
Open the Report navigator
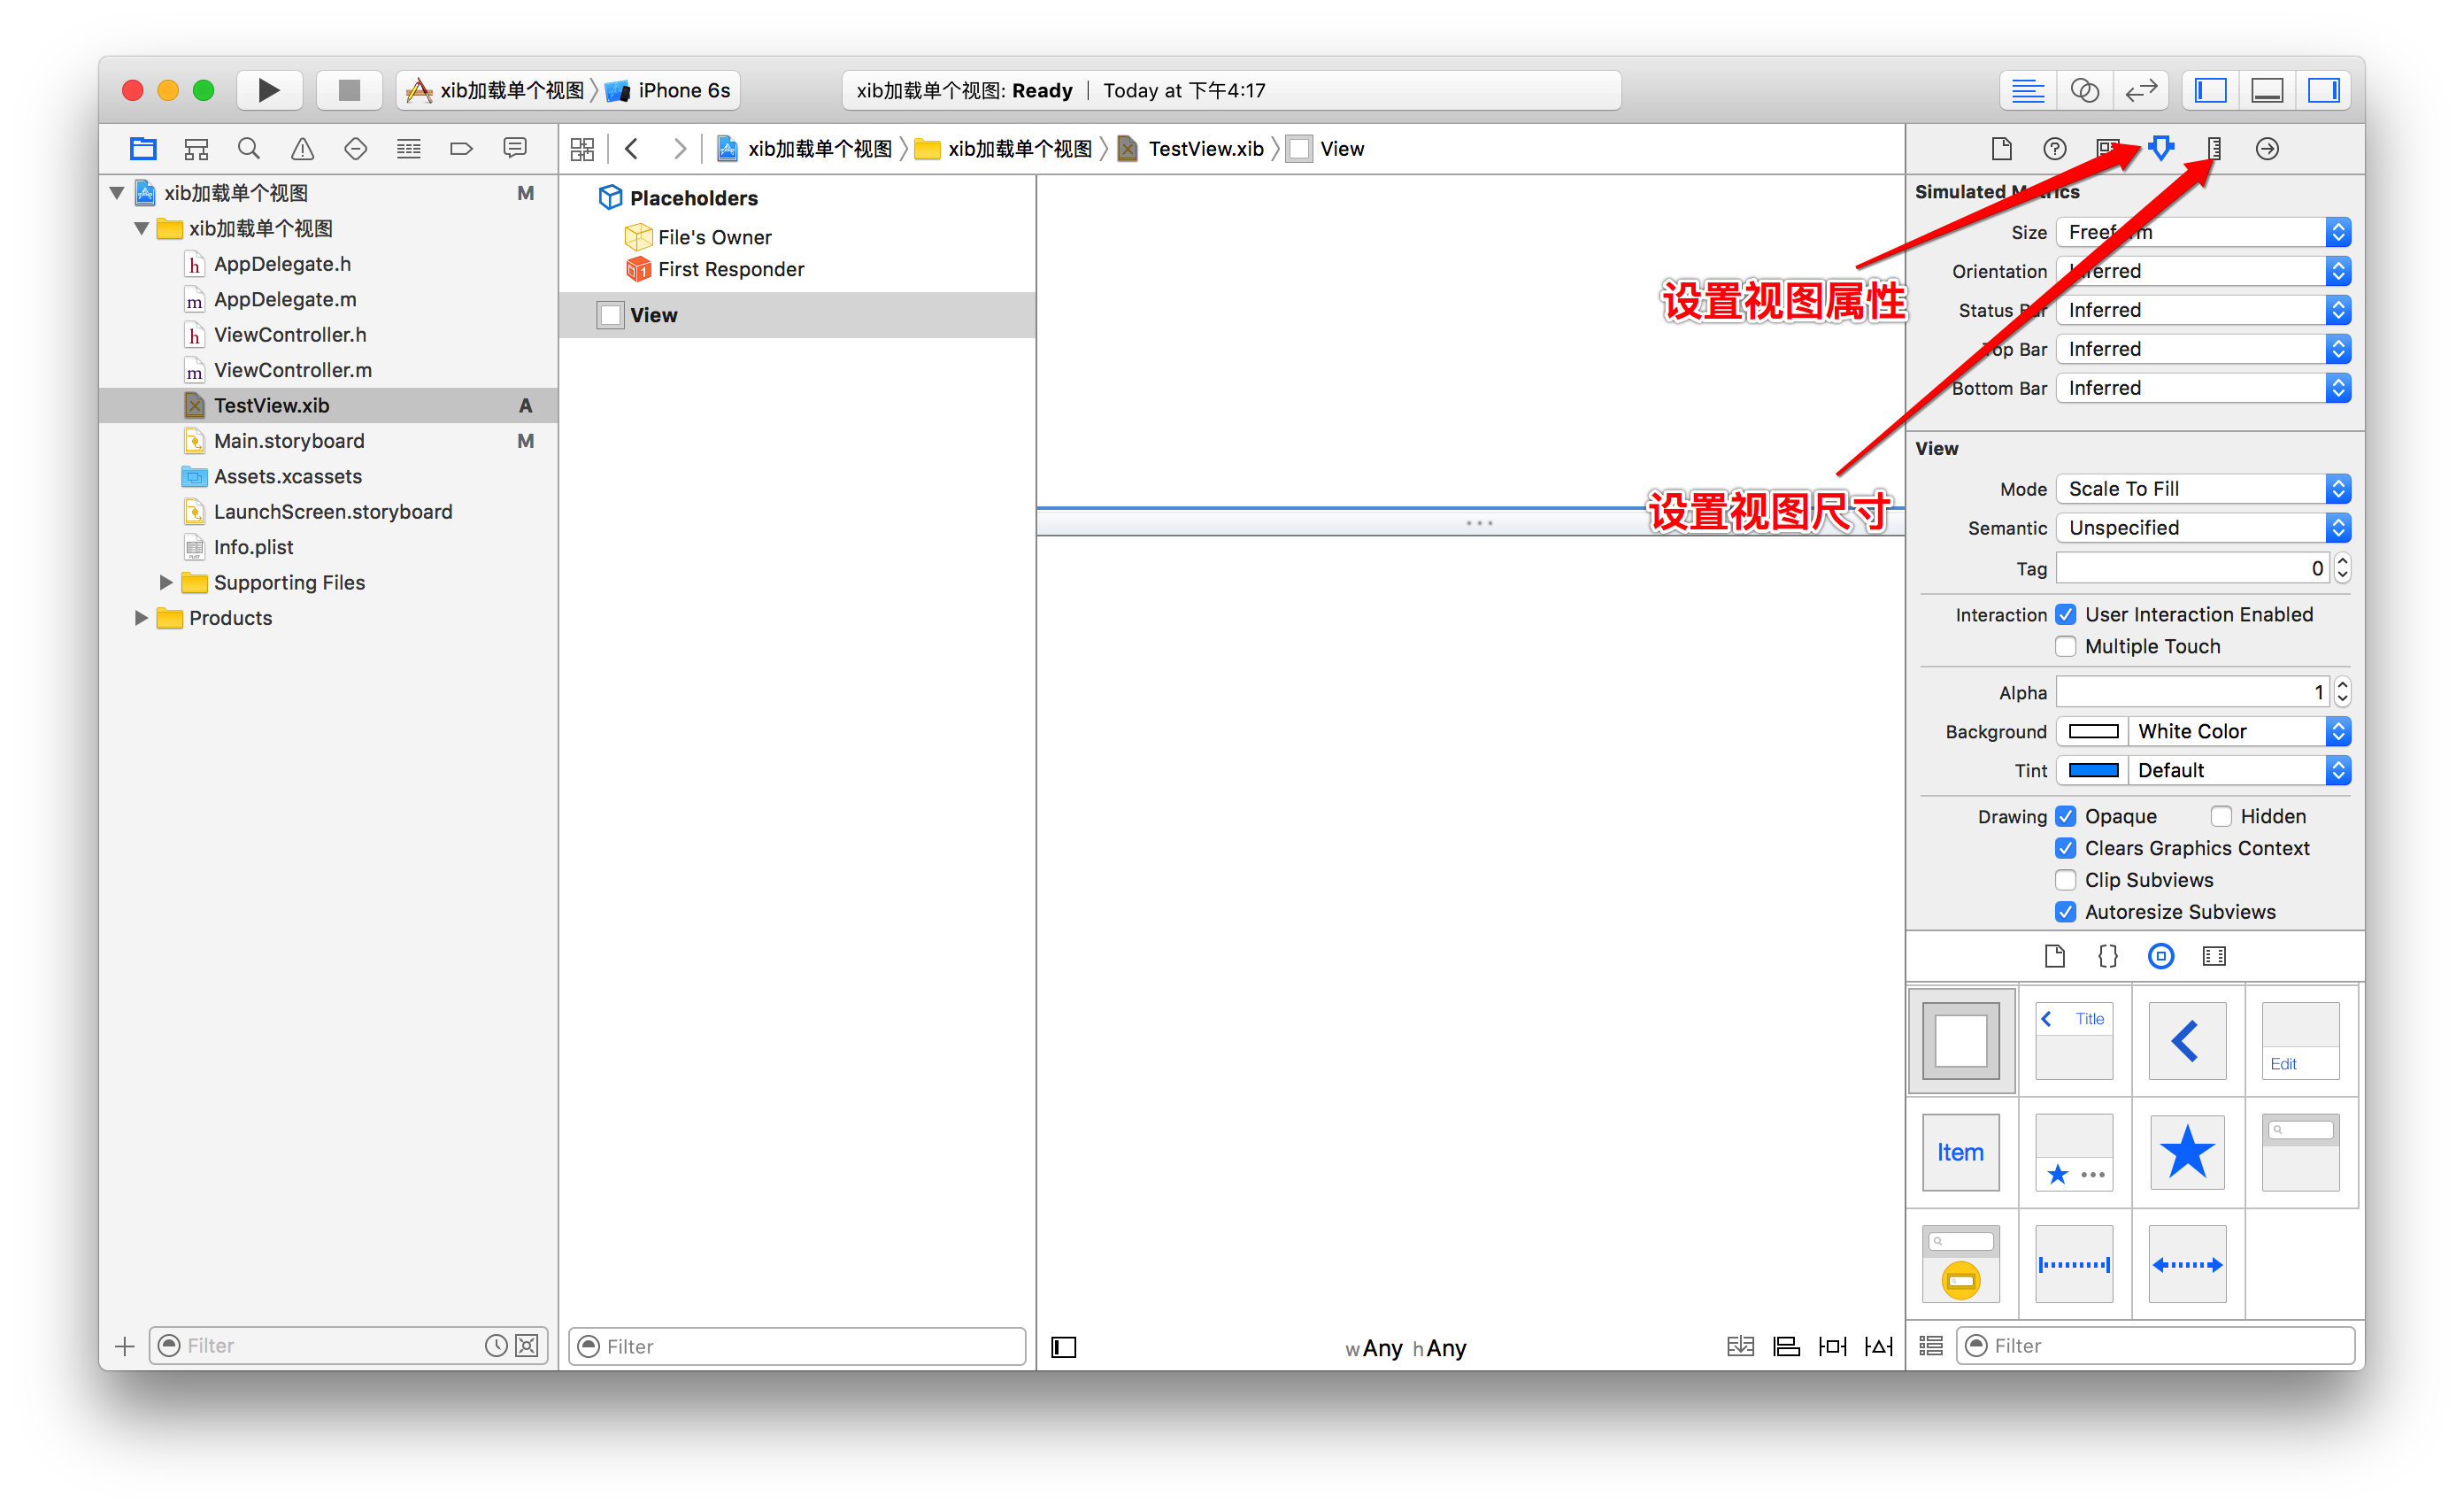515,149
